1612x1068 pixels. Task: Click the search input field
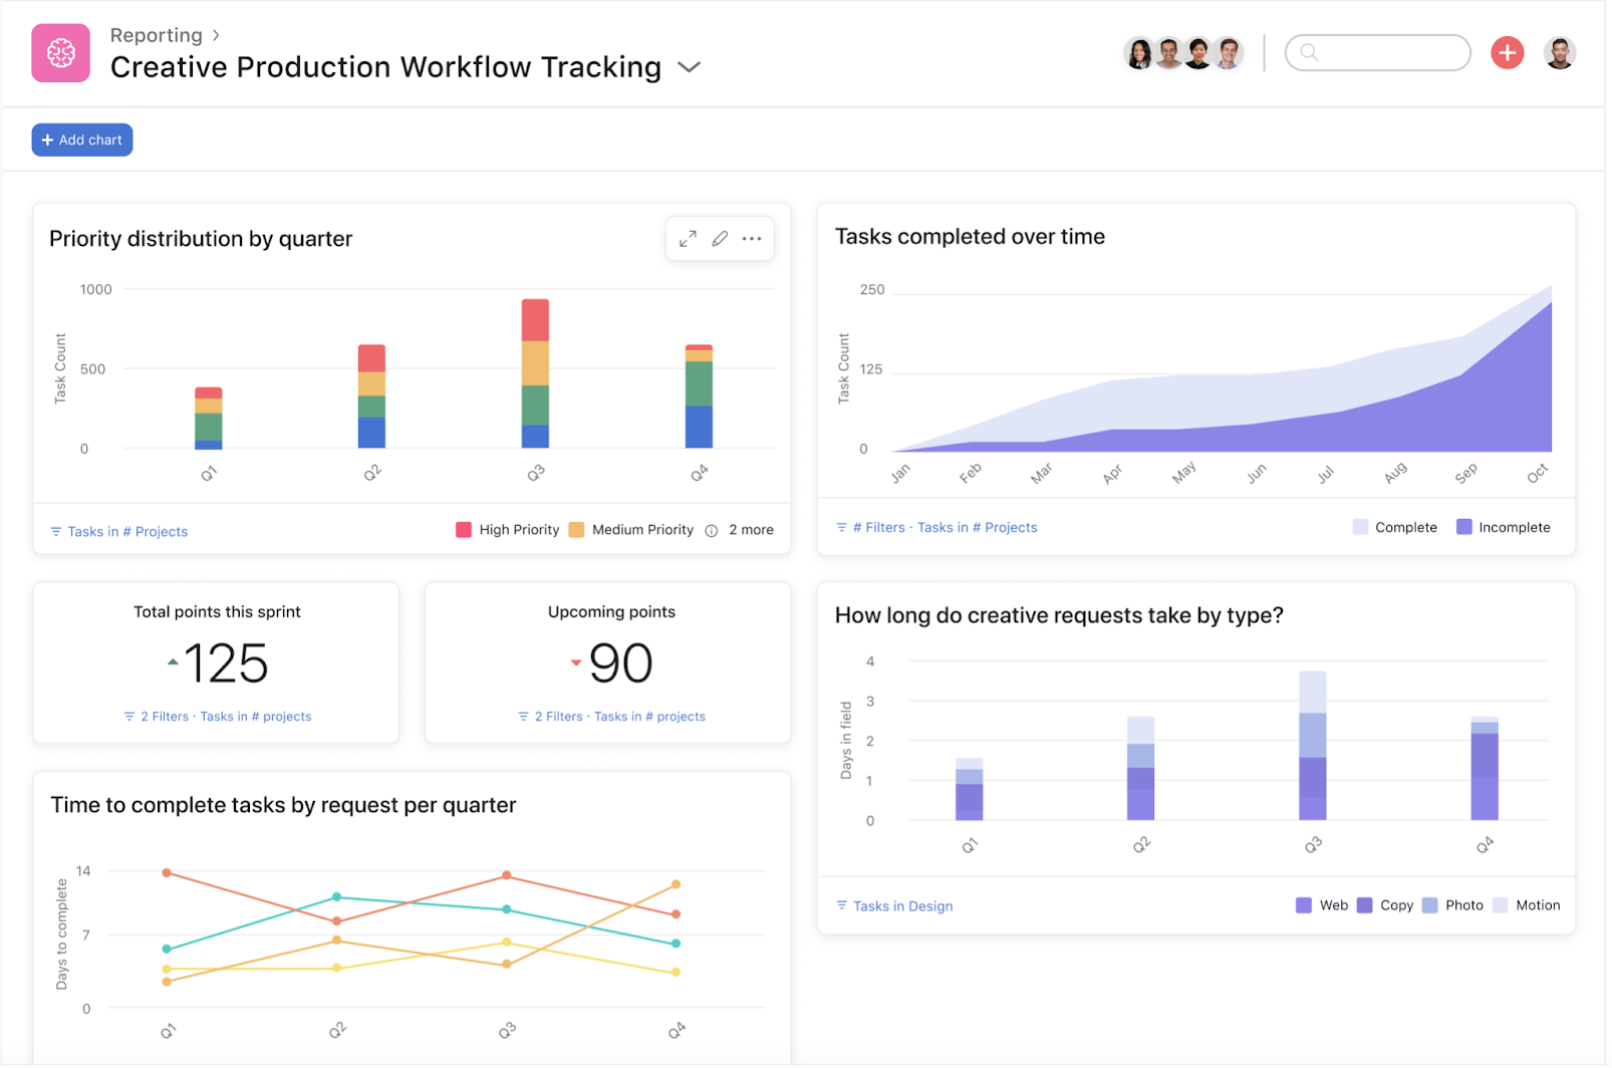1377,52
